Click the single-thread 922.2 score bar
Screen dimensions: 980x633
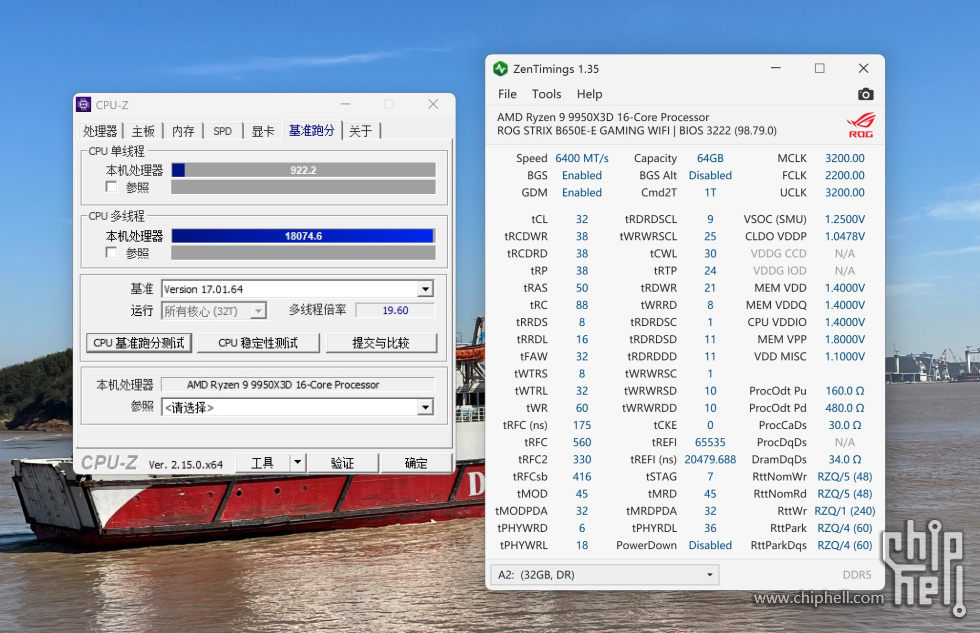(x=303, y=170)
